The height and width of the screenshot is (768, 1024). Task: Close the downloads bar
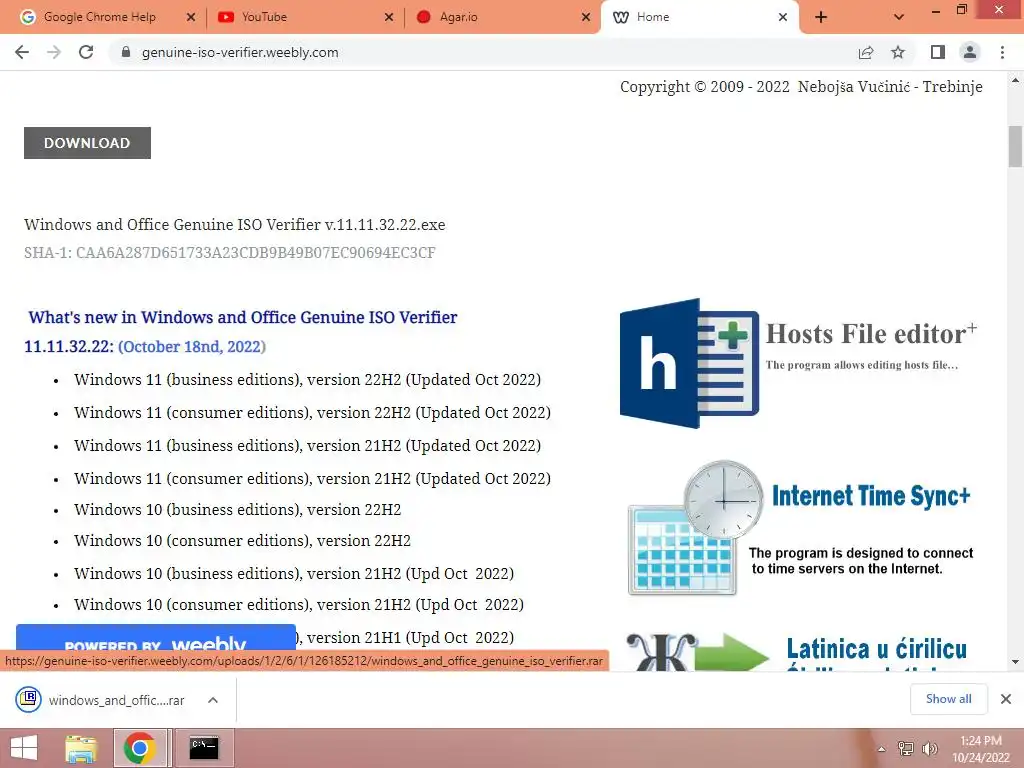coord(1006,699)
